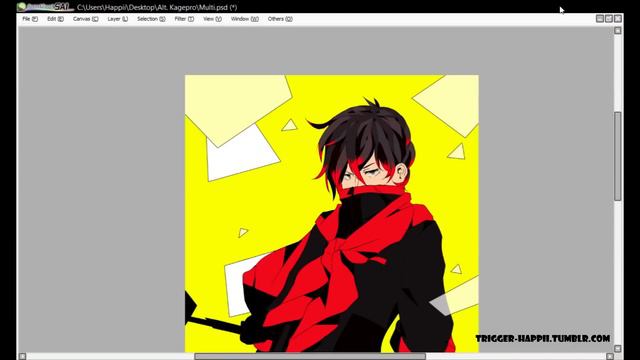Image resolution: width=640 pixels, height=360 pixels.
Task: Open the Selection menu
Action: (x=151, y=19)
